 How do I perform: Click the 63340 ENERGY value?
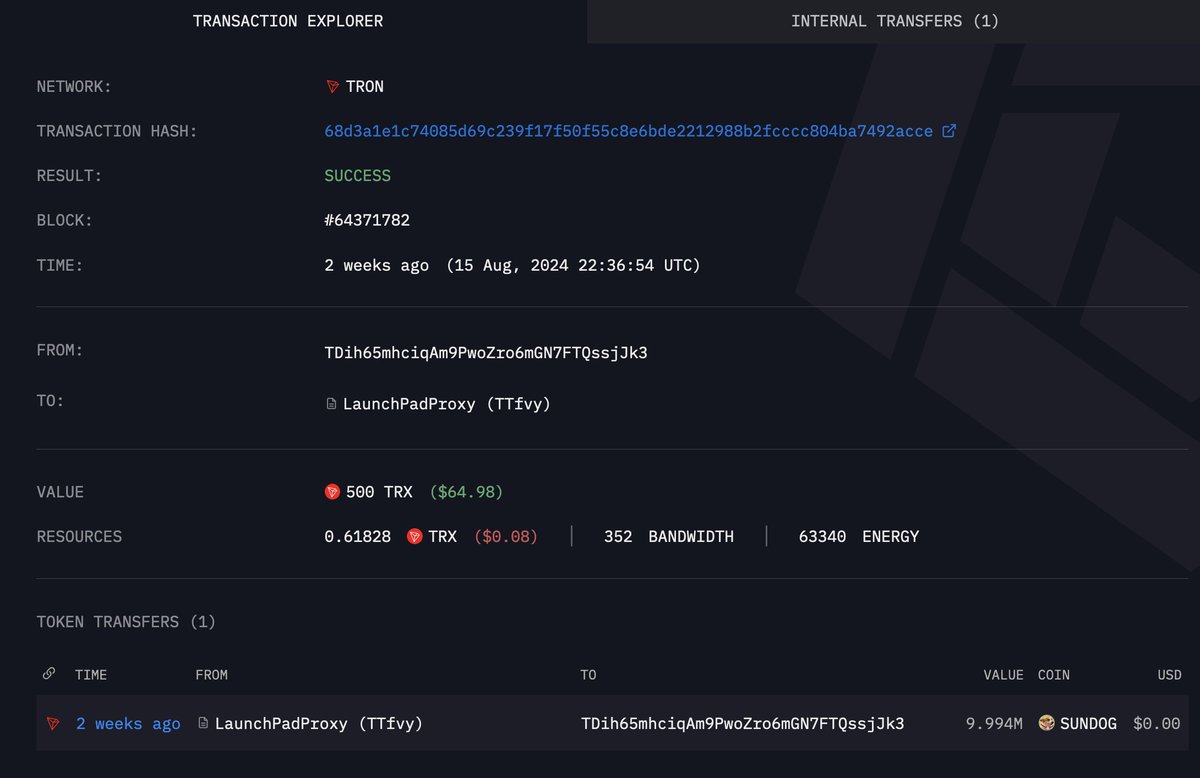[859, 537]
